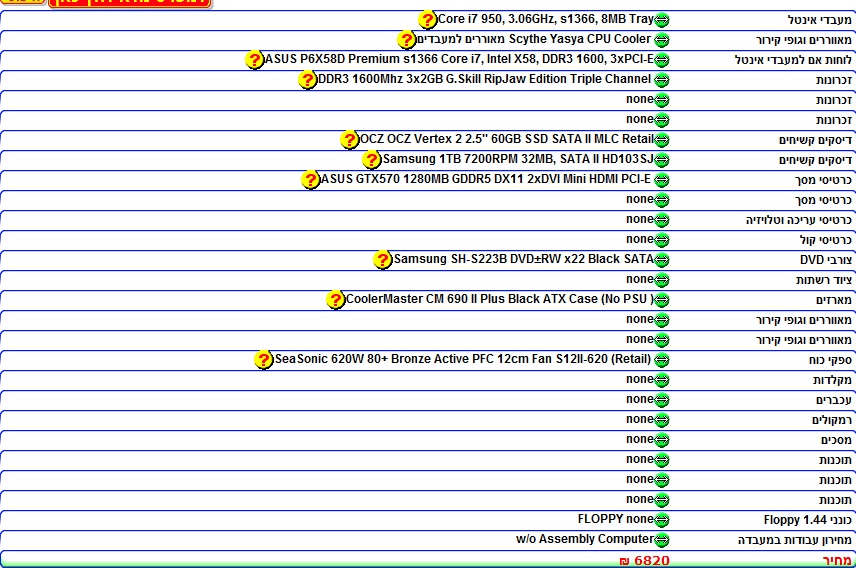Select the CoolerMaster CM 690 II Plus item

[499, 299]
